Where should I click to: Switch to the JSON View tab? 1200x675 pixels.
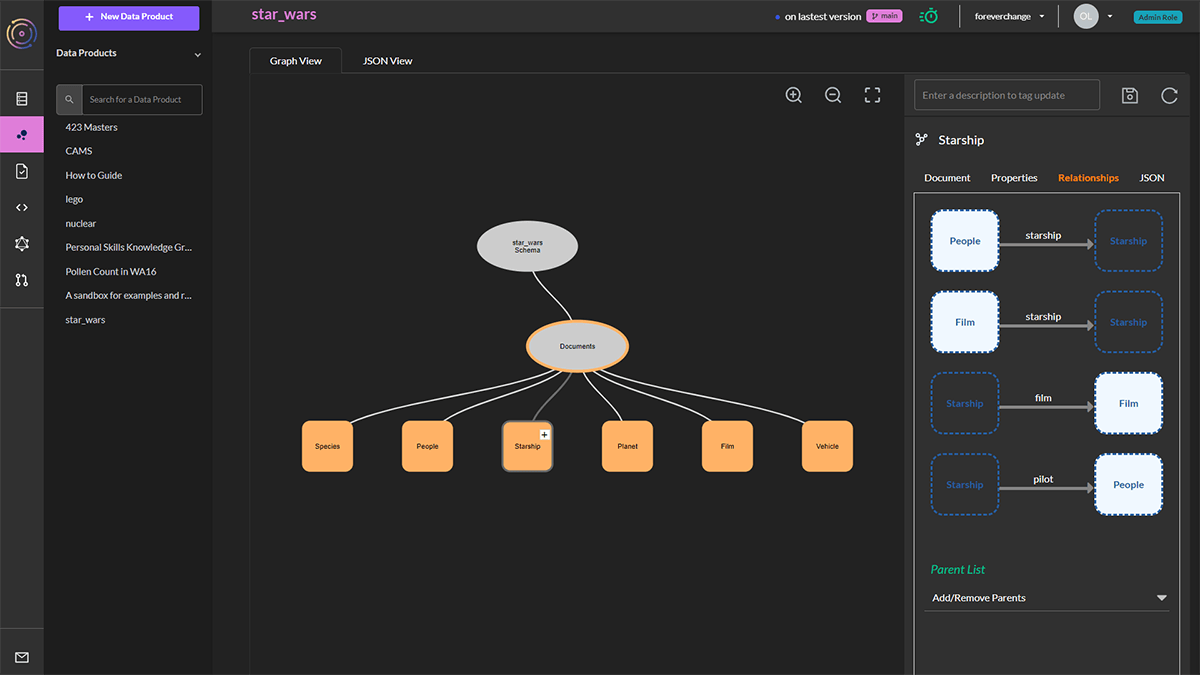point(387,61)
